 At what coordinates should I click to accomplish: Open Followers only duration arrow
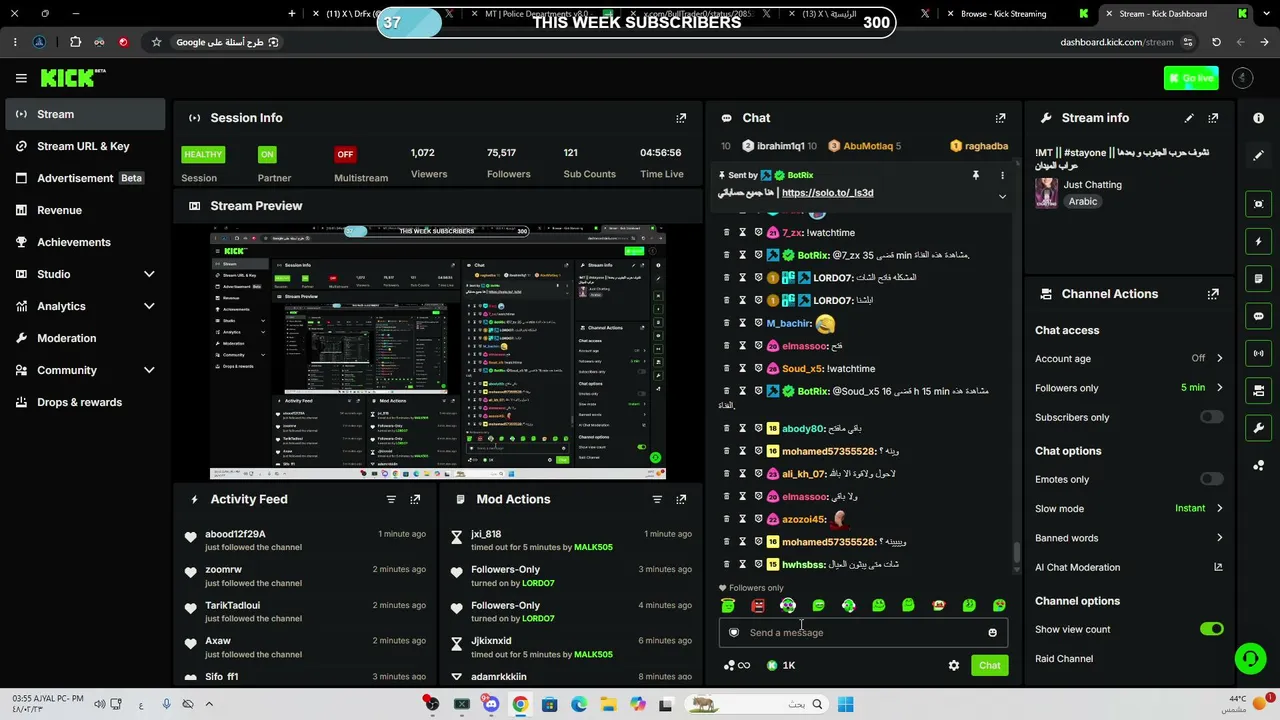tap(1219, 387)
